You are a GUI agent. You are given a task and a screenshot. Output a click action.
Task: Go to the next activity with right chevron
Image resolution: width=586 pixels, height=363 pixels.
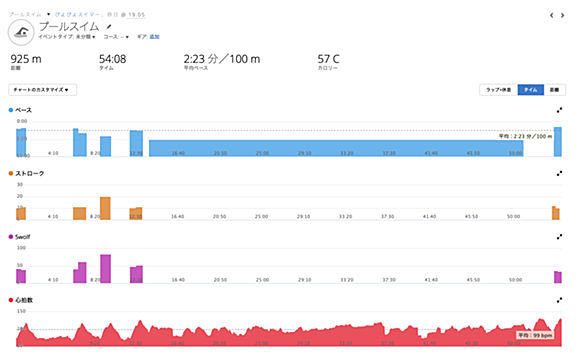click(x=562, y=15)
